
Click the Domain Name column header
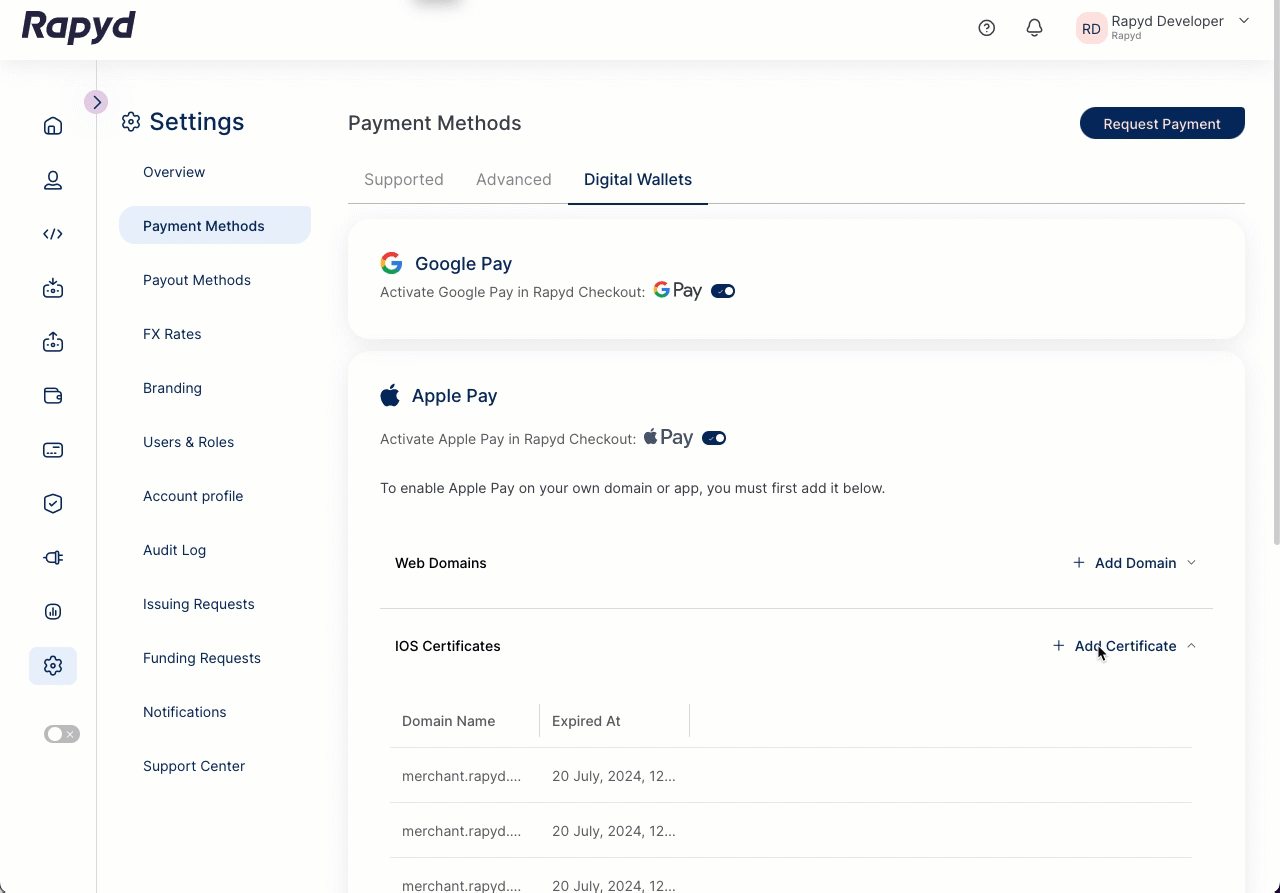click(x=448, y=721)
